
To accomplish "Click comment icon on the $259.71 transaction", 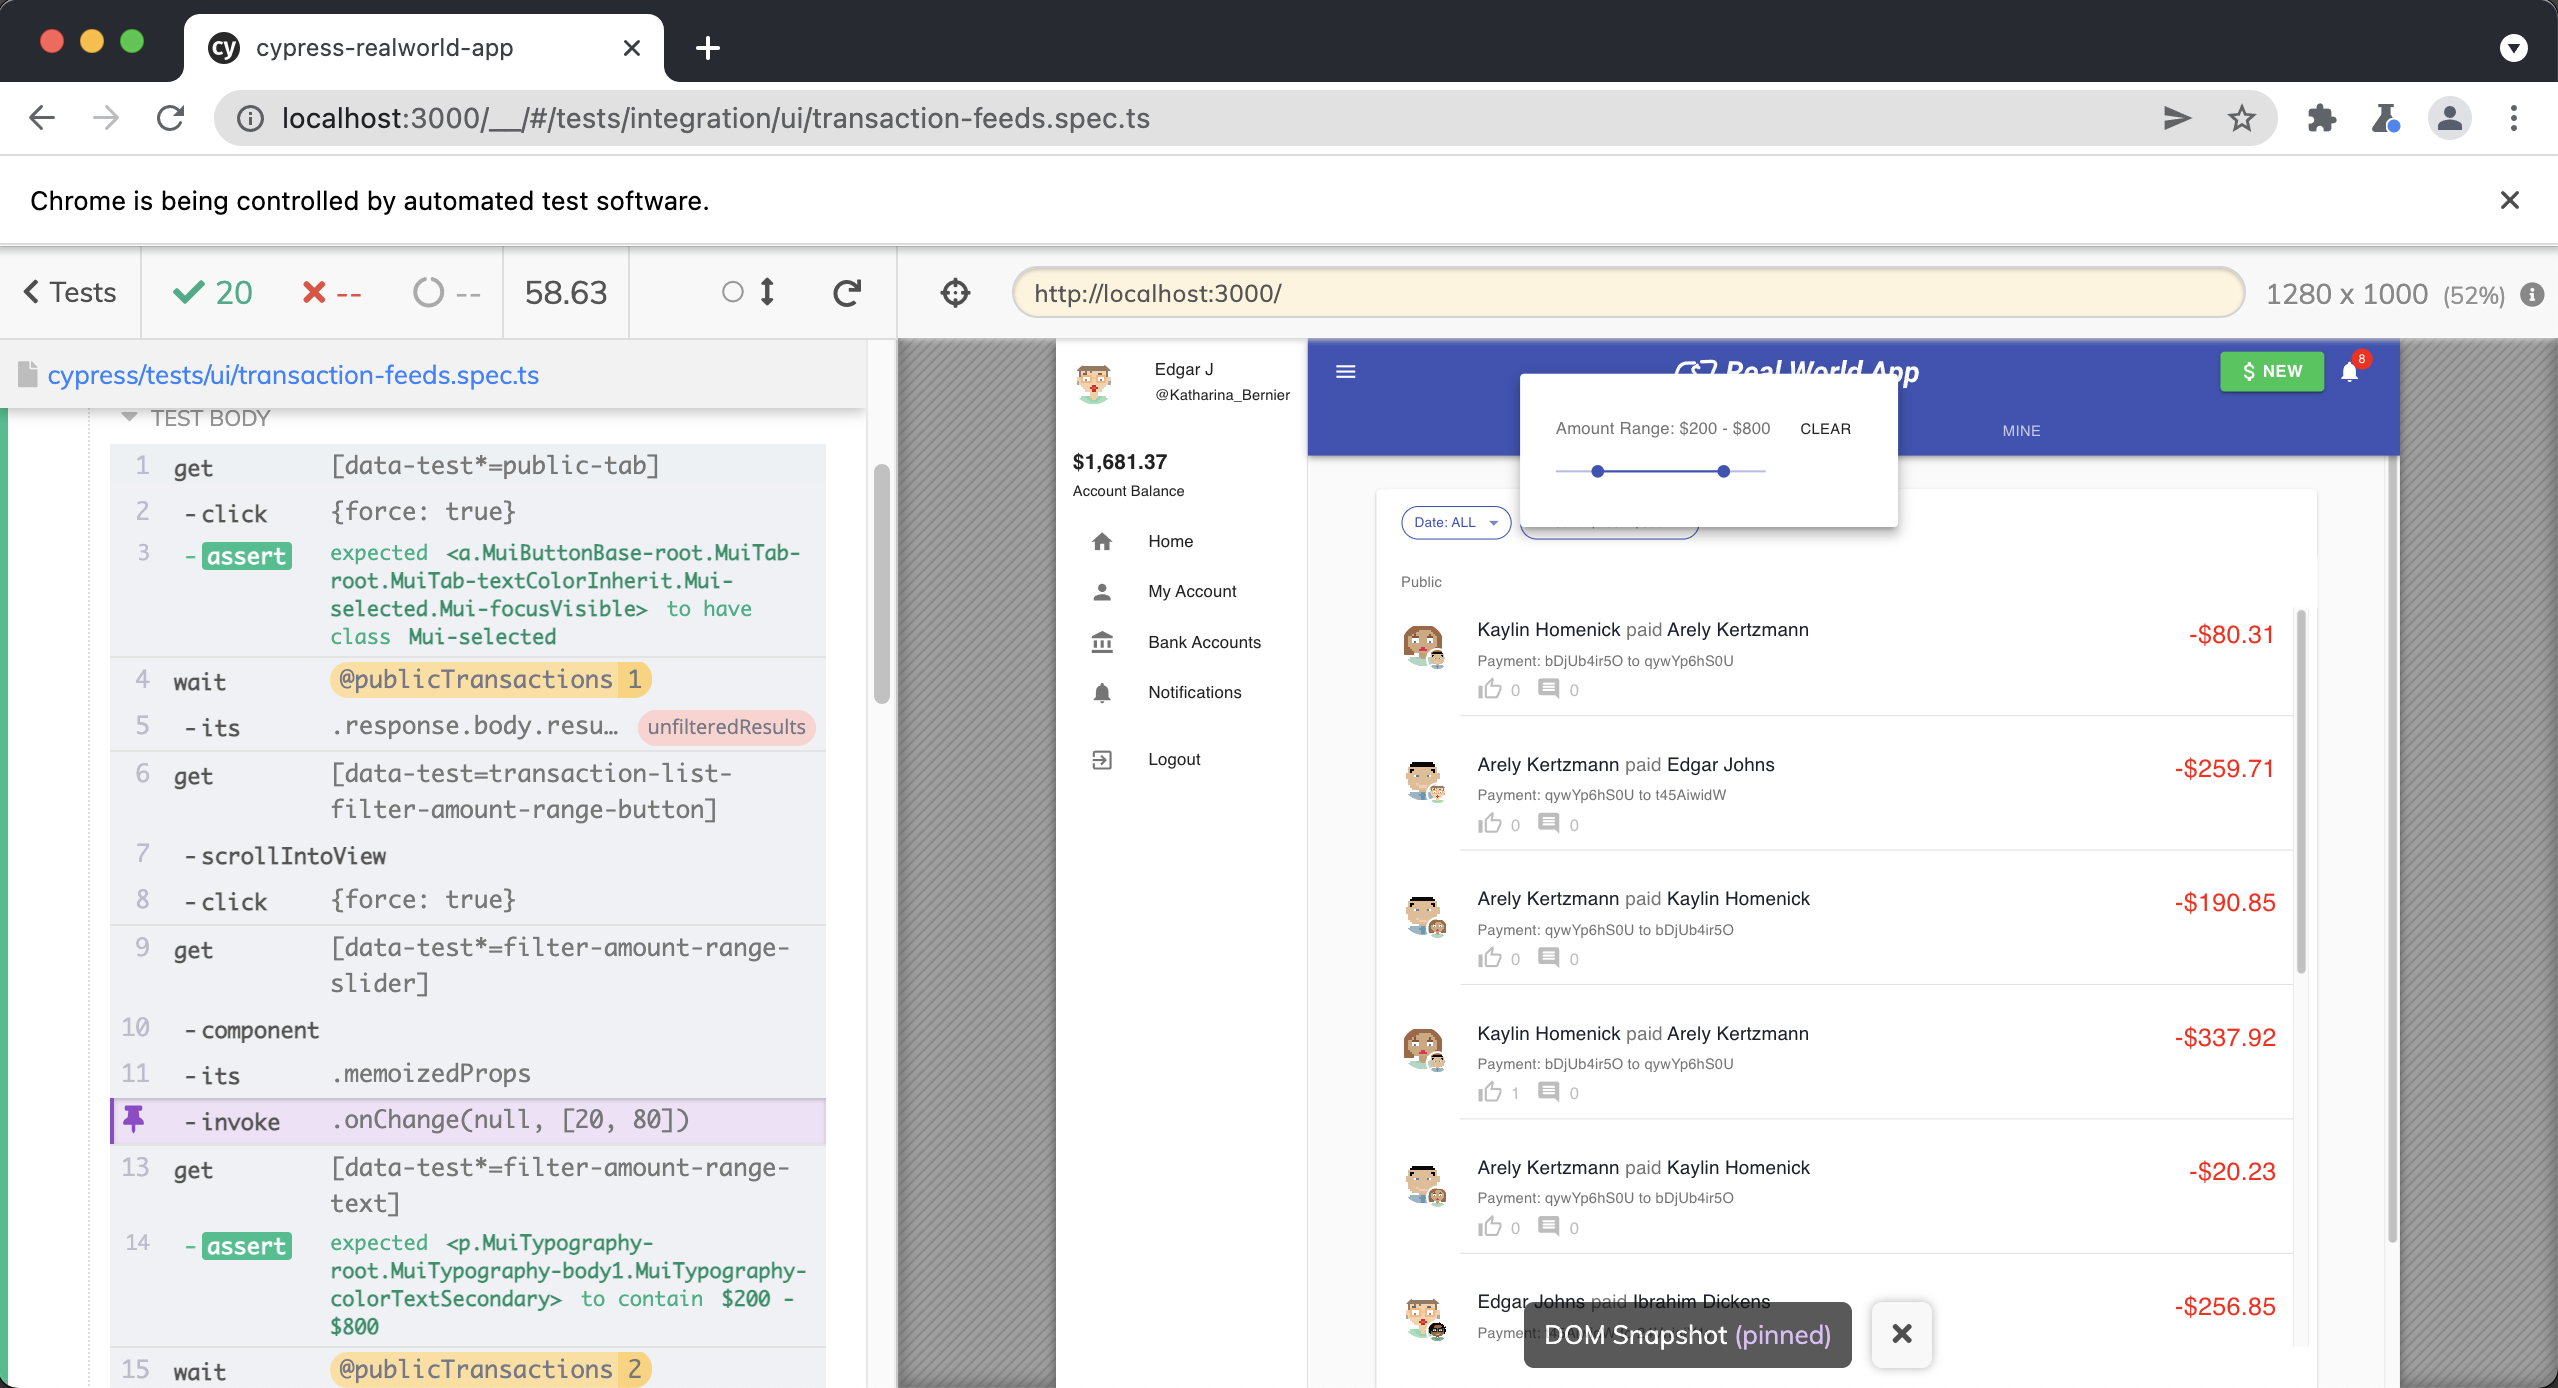I will tap(1548, 823).
